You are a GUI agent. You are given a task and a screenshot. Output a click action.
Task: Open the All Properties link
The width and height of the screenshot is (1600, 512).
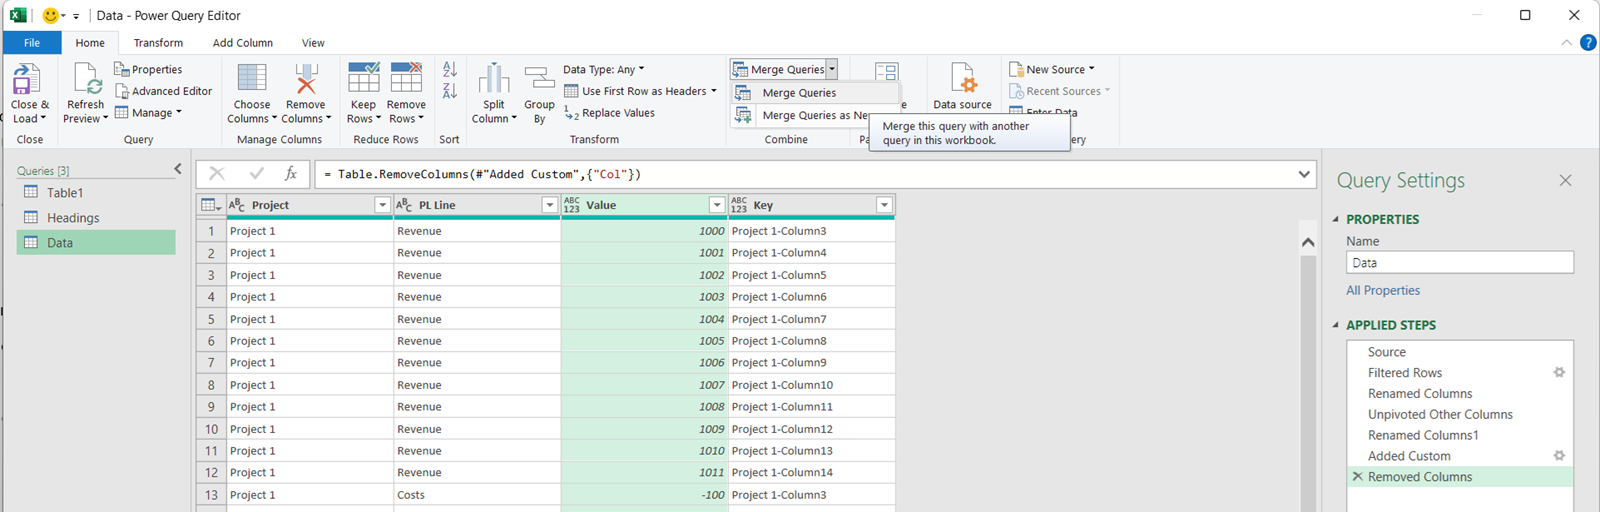pyautogui.click(x=1382, y=291)
